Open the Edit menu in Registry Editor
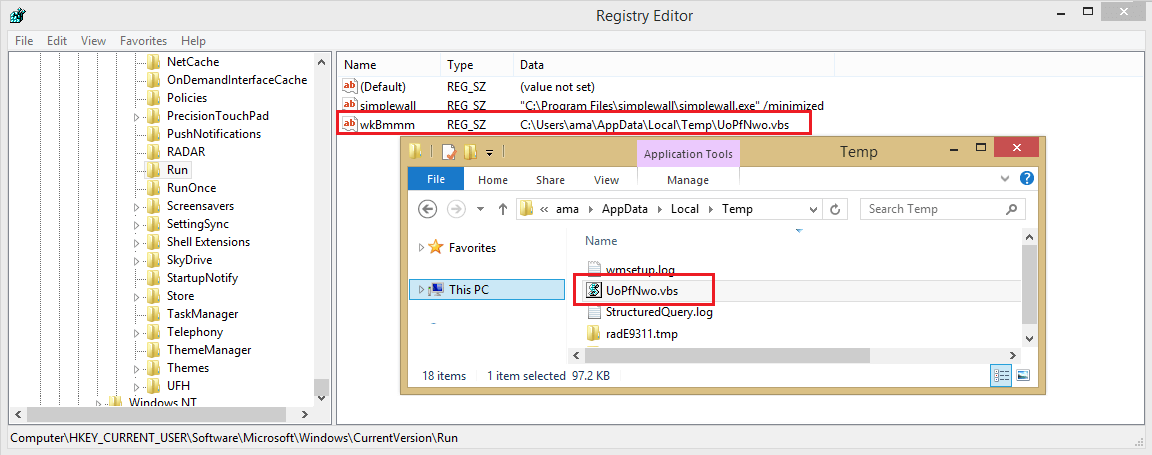 click(57, 40)
